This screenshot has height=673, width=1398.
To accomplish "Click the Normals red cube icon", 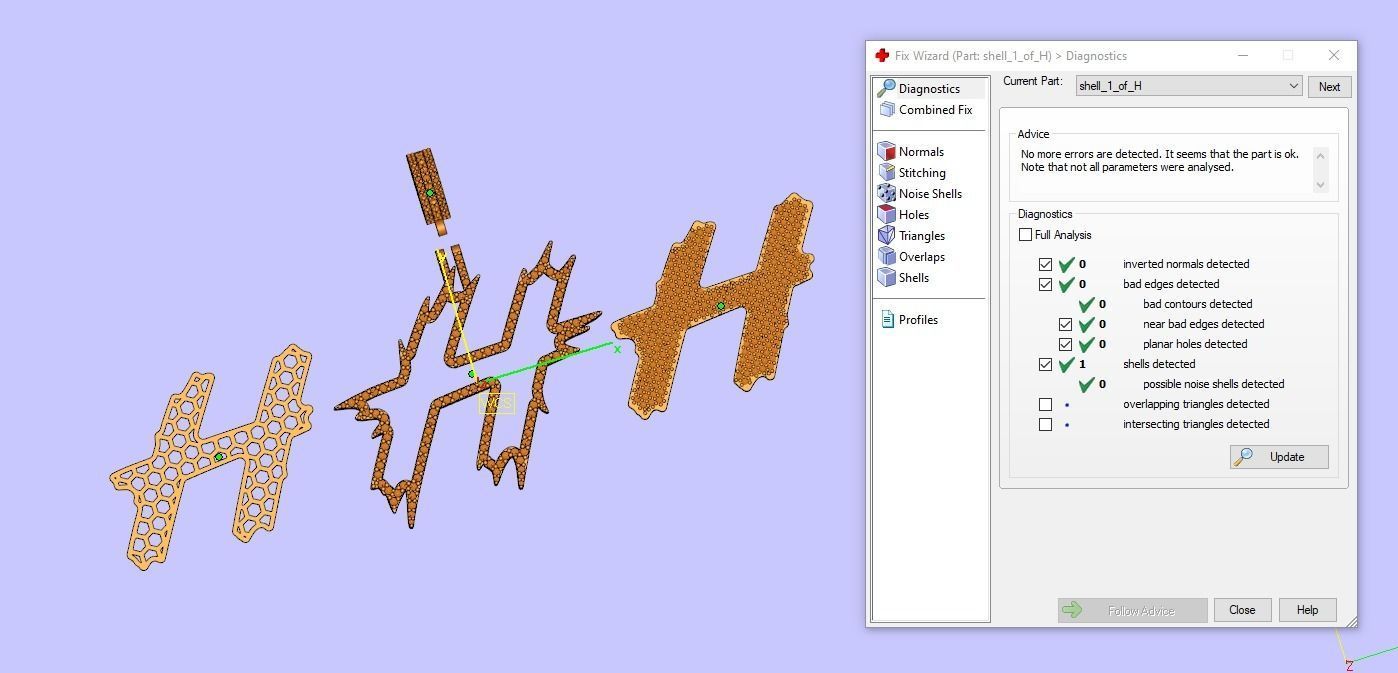I will [x=886, y=152].
